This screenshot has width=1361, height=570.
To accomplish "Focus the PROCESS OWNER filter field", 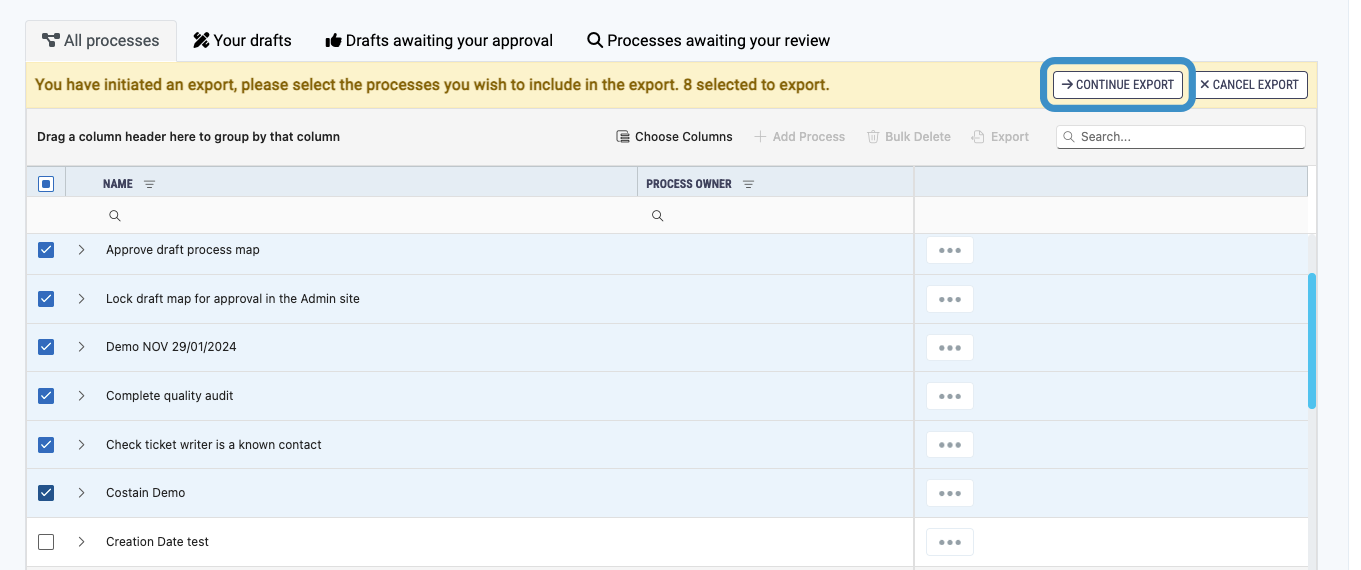I will coord(776,216).
